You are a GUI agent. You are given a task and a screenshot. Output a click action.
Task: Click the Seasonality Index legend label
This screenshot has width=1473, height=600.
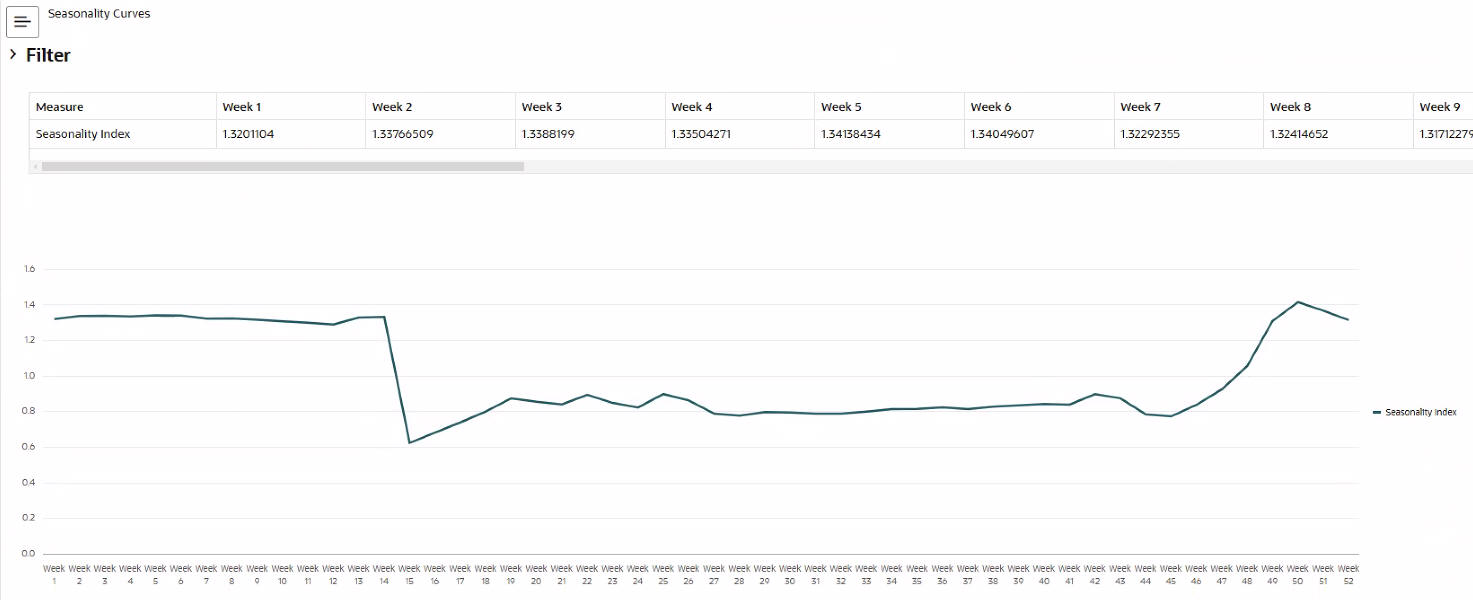(1420, 411)
